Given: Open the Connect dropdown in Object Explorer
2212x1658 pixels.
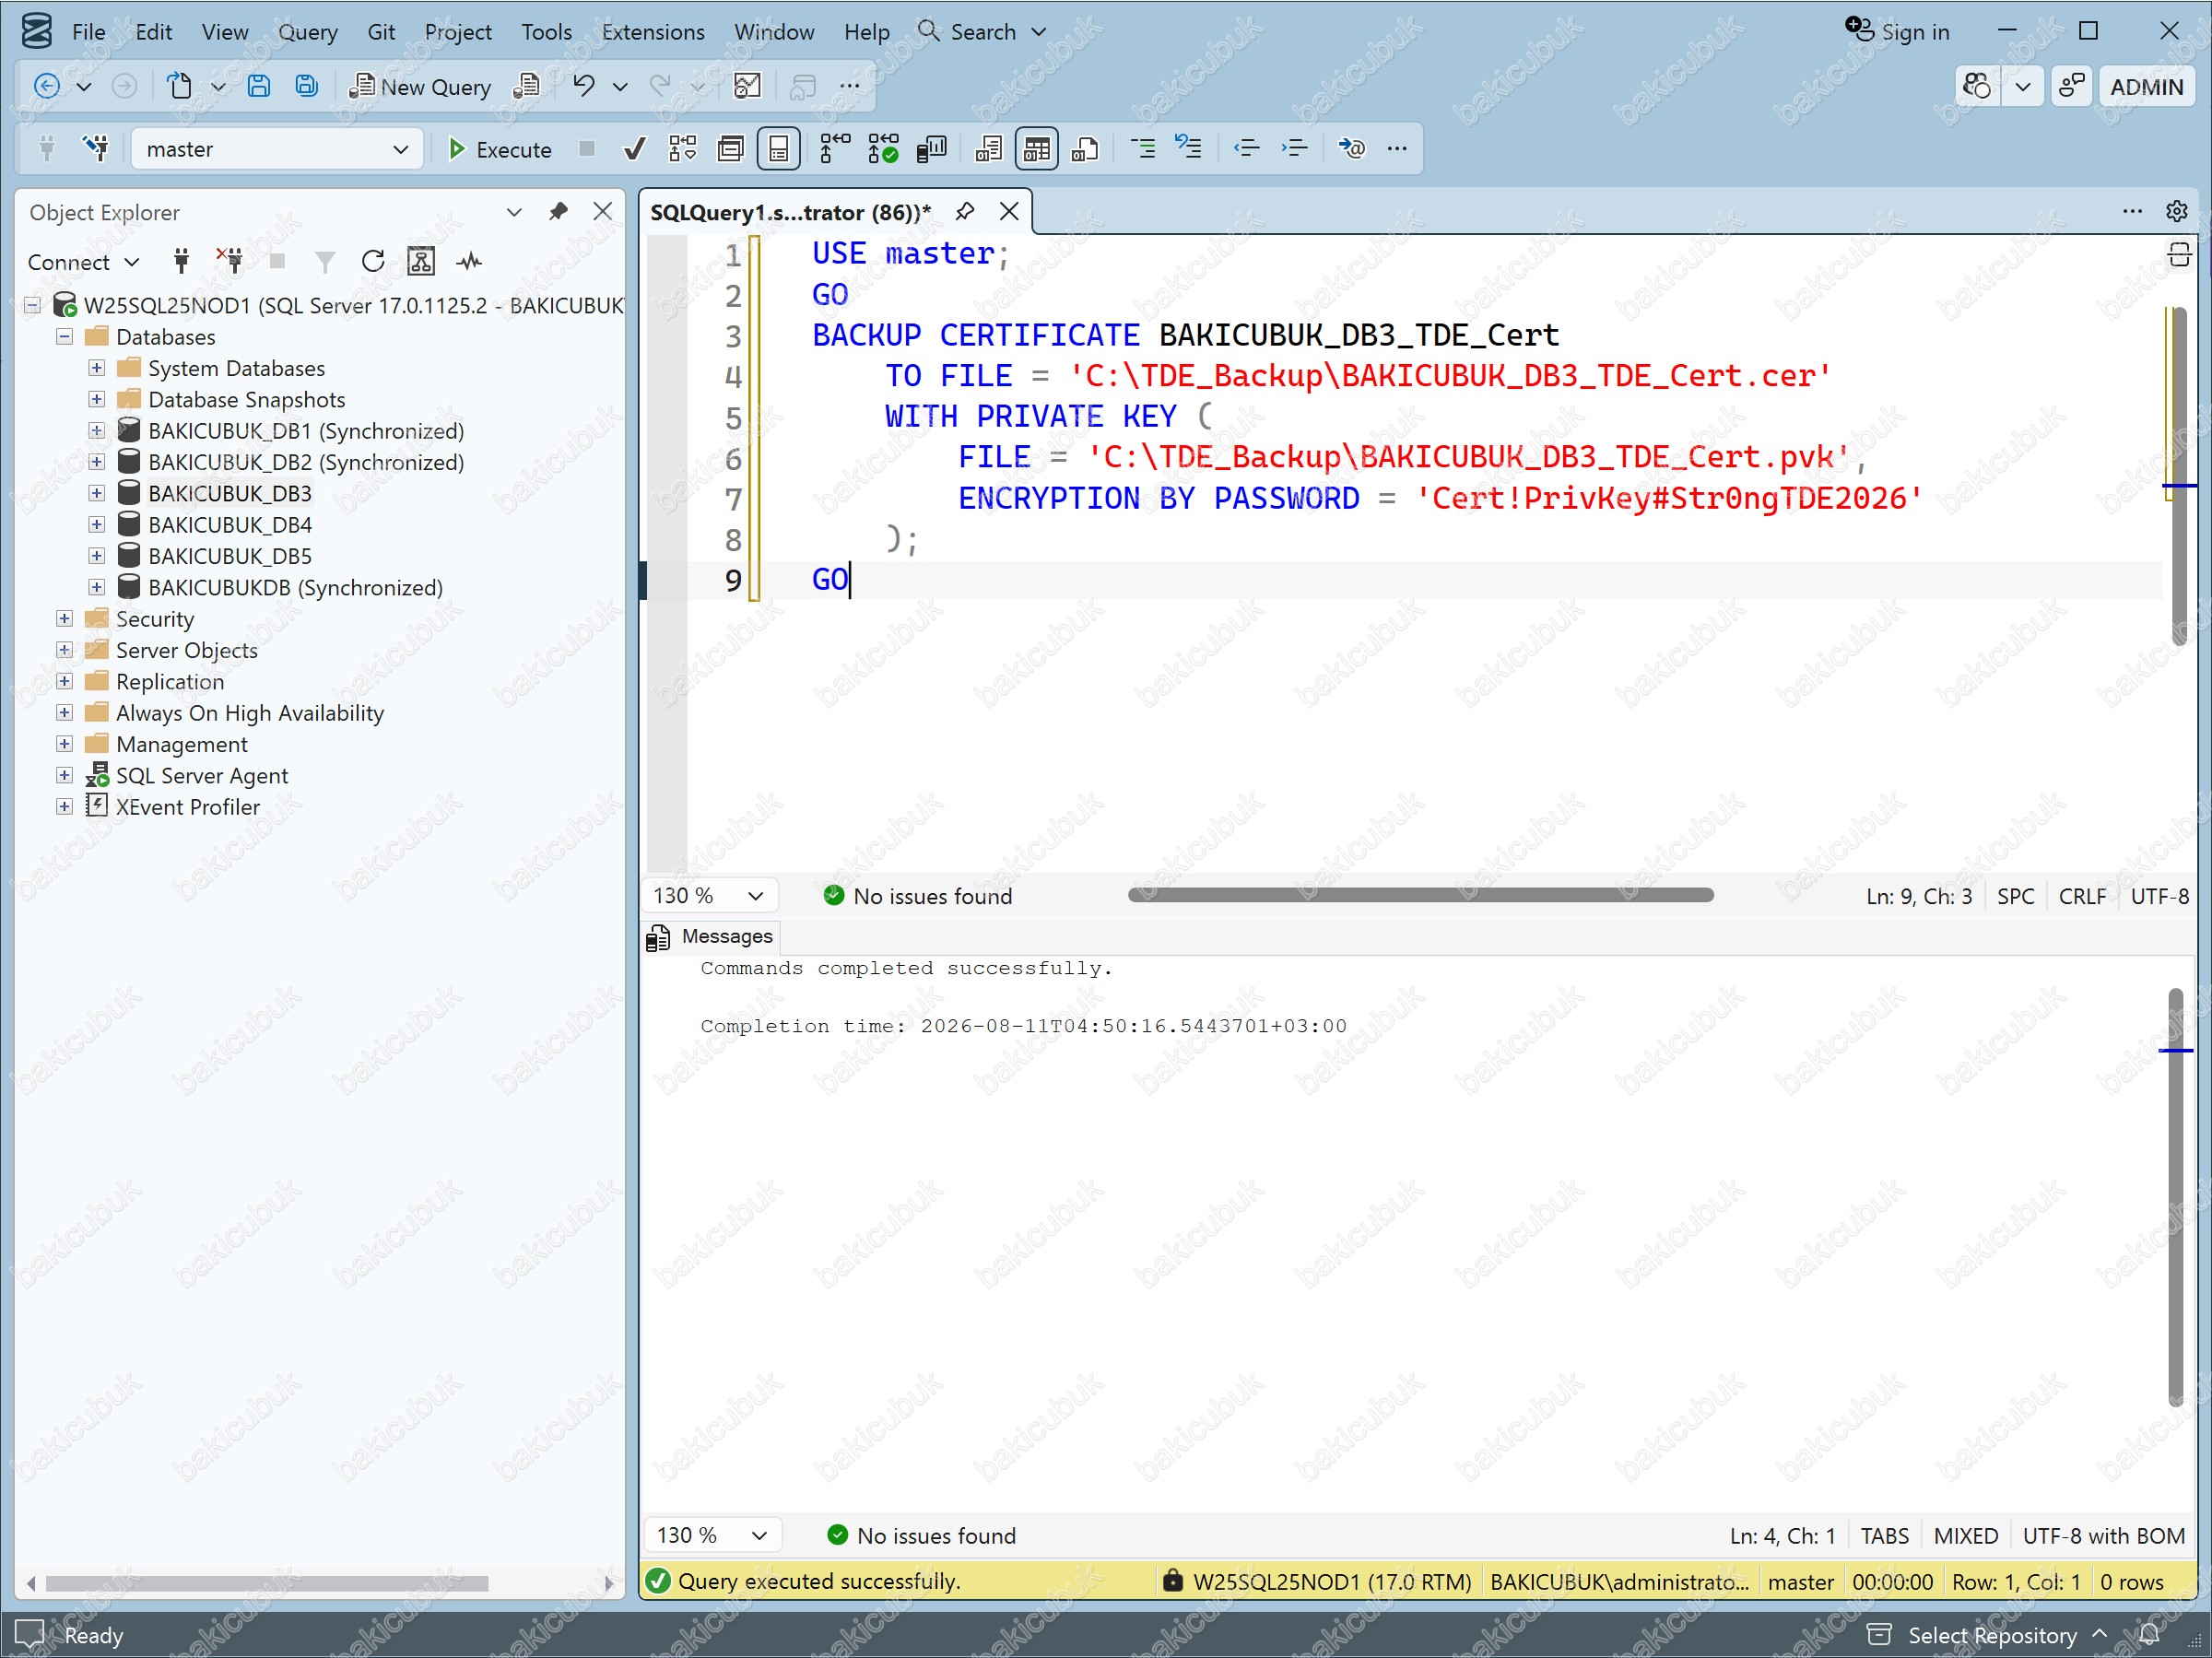Looking at the screenshot, I should tap(83, 262).
